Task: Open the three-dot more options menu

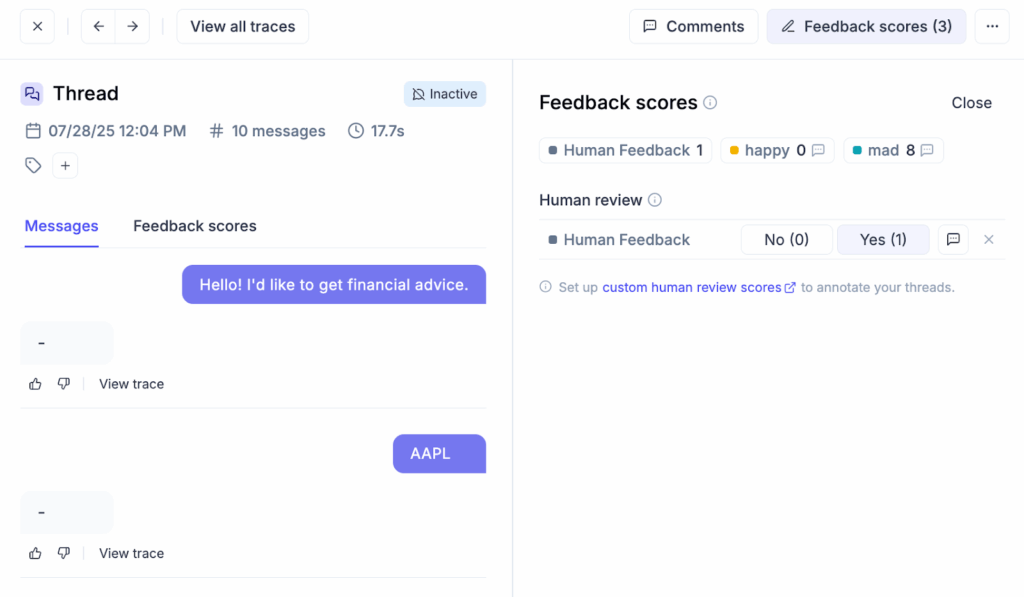Action: (992, 27)
